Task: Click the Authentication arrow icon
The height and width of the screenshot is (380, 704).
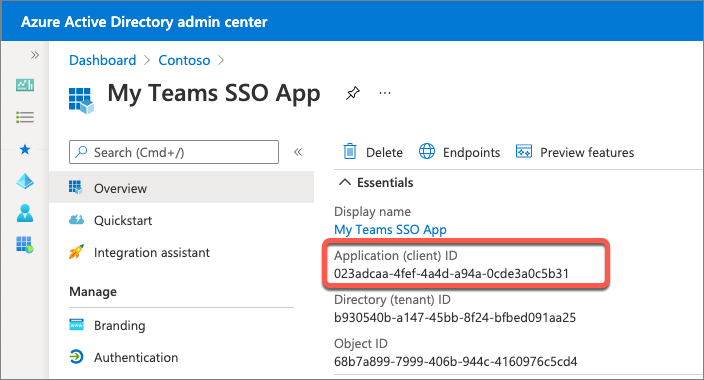Action: point(76,357)
